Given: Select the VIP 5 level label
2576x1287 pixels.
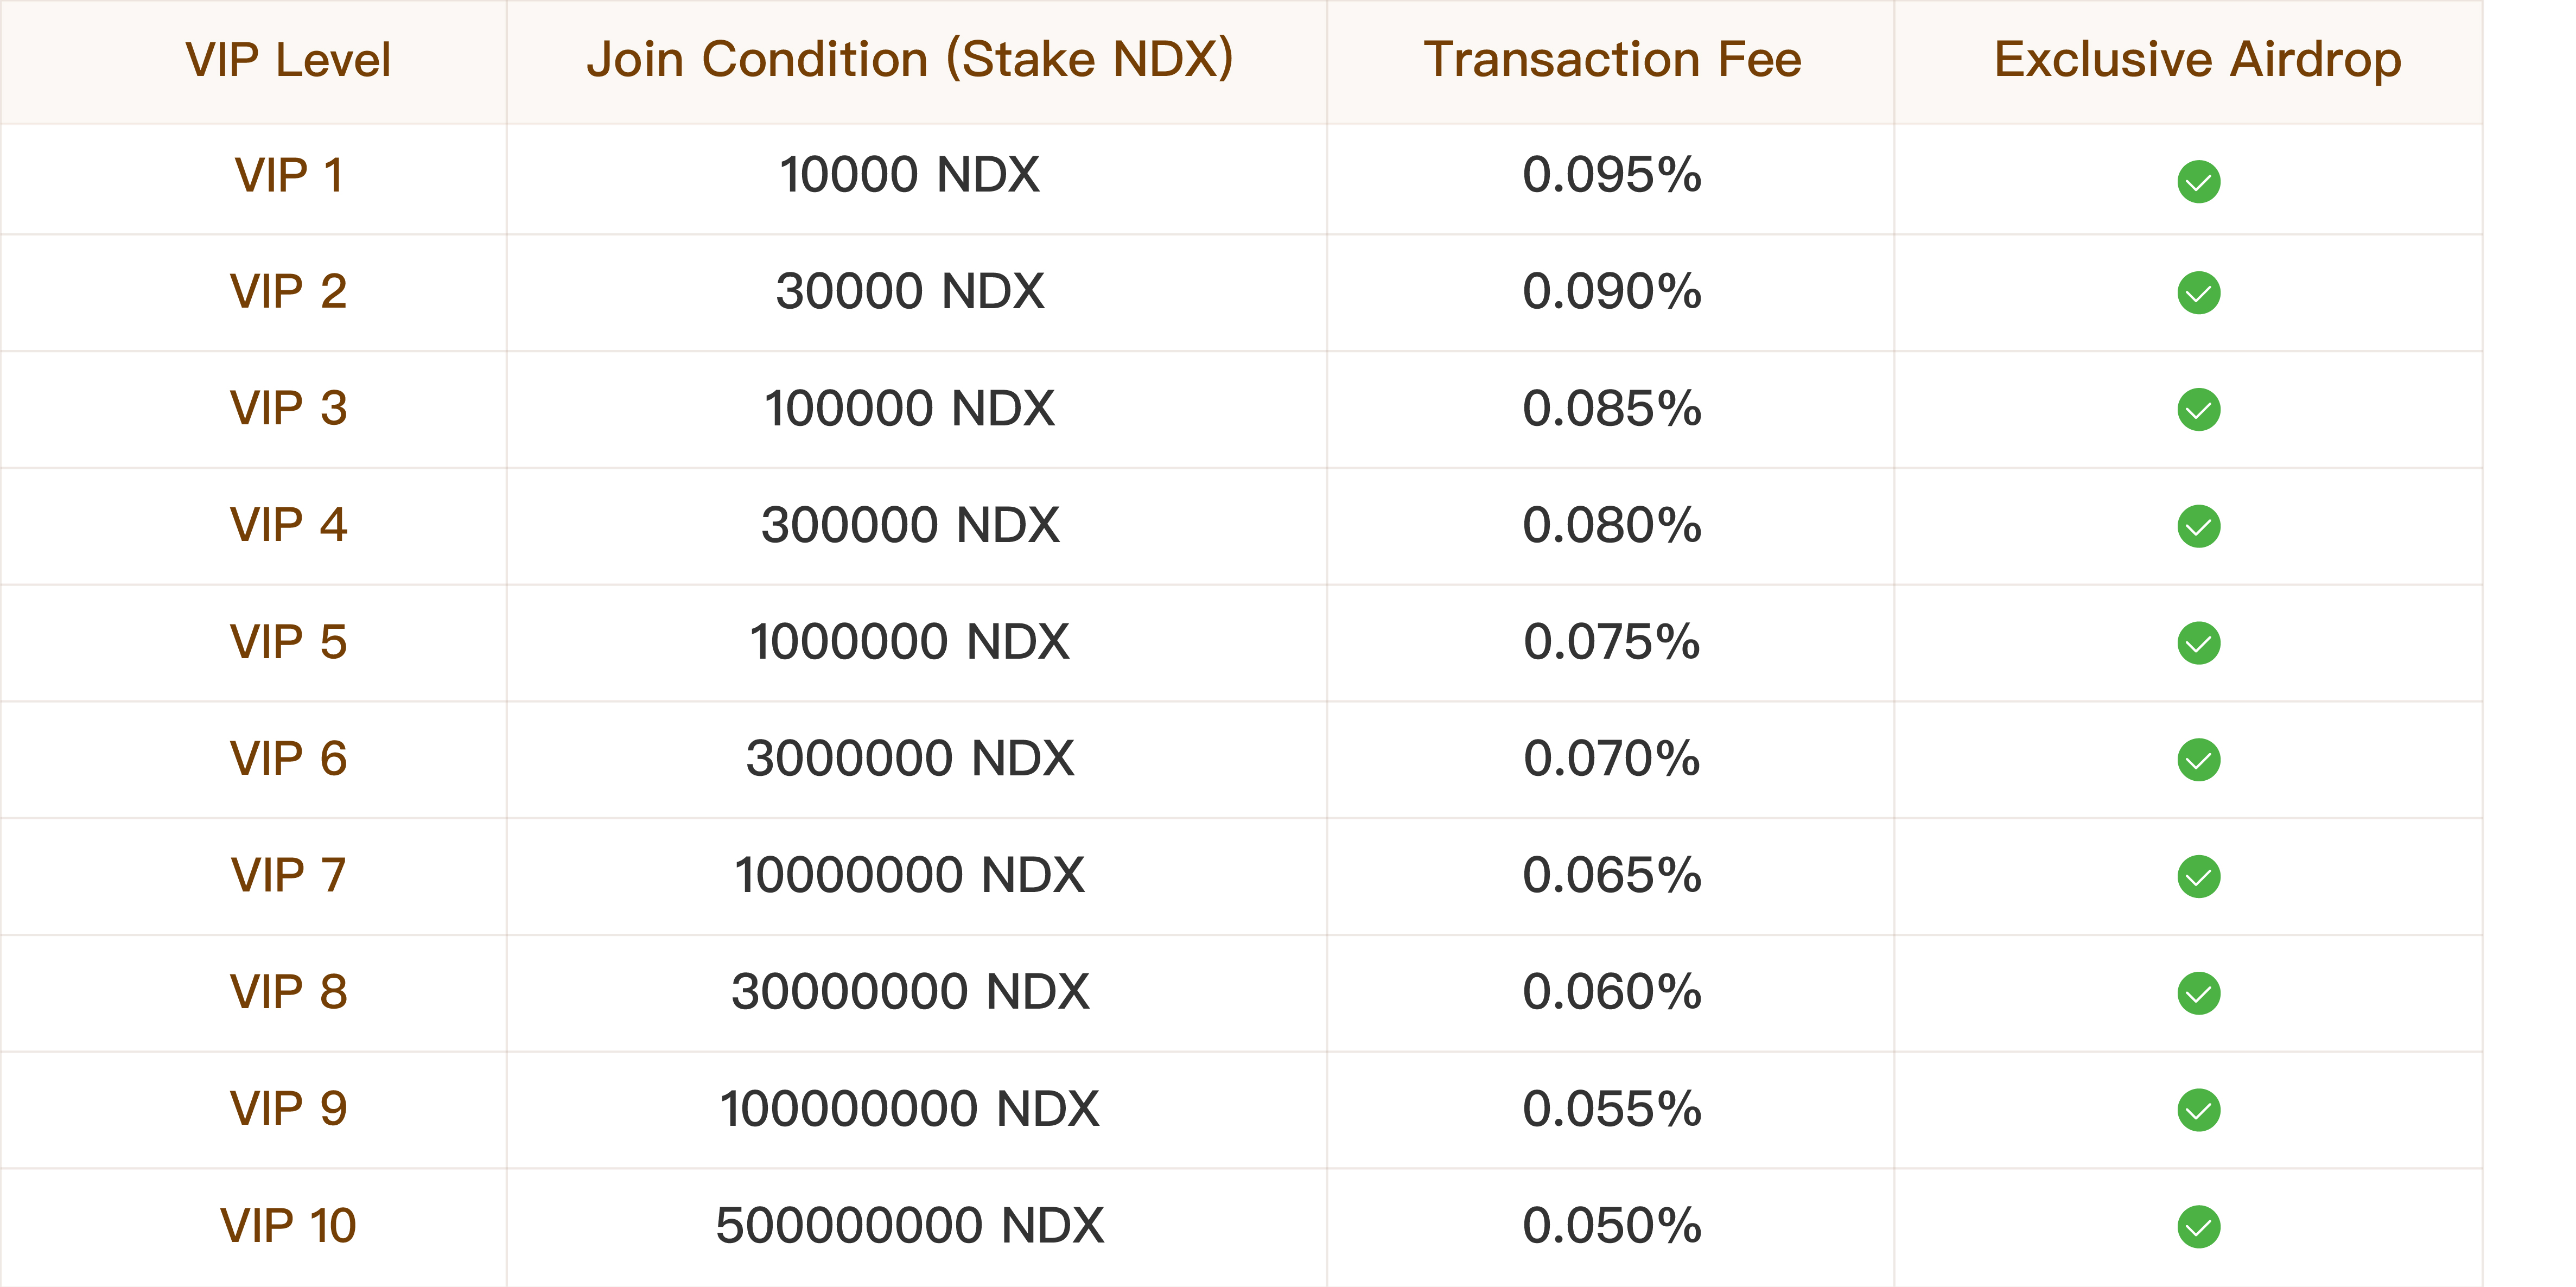Looking at the screenshot, I should pyautogui.click(x=288, y=642).
